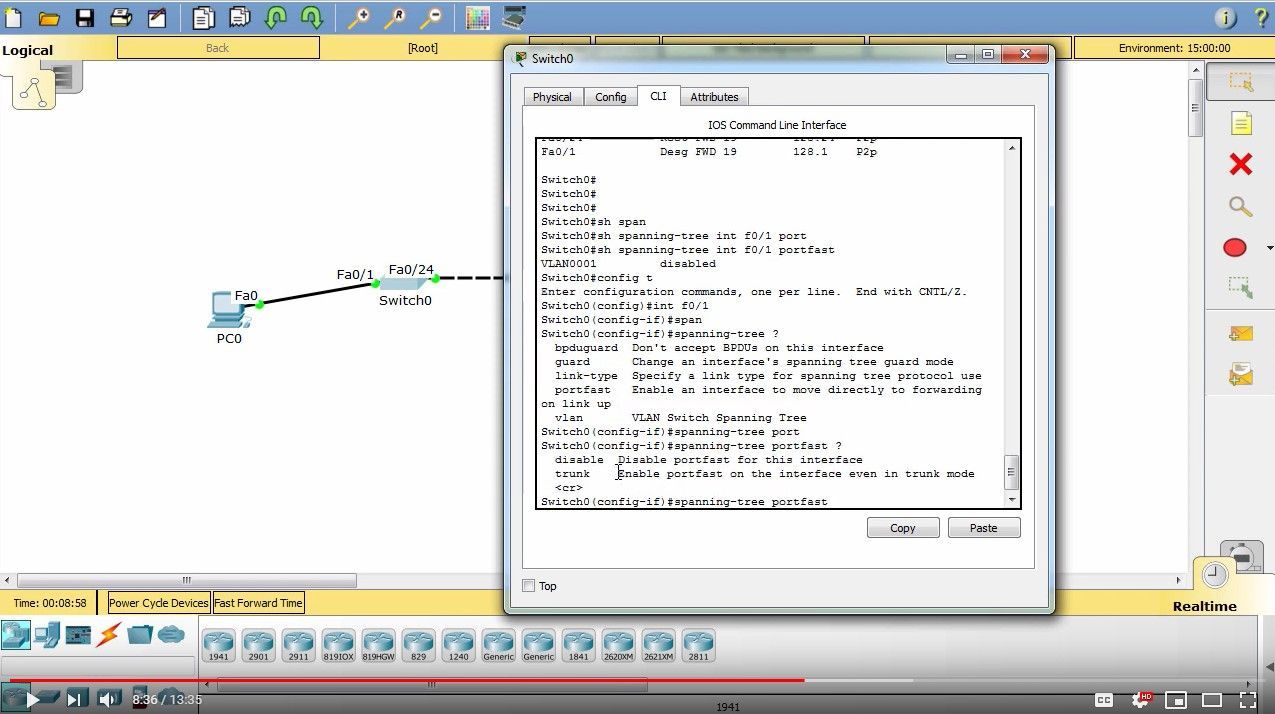
Task: Redo the action (green right arrow)
Action: tap(312, 18)
